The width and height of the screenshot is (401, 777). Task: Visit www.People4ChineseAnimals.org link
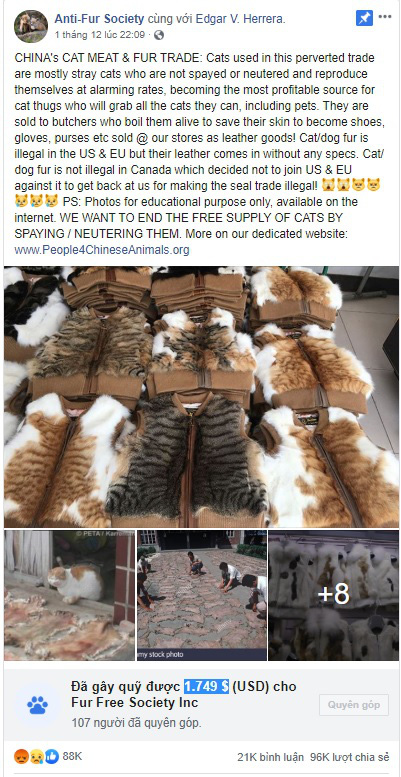point(102,250)
